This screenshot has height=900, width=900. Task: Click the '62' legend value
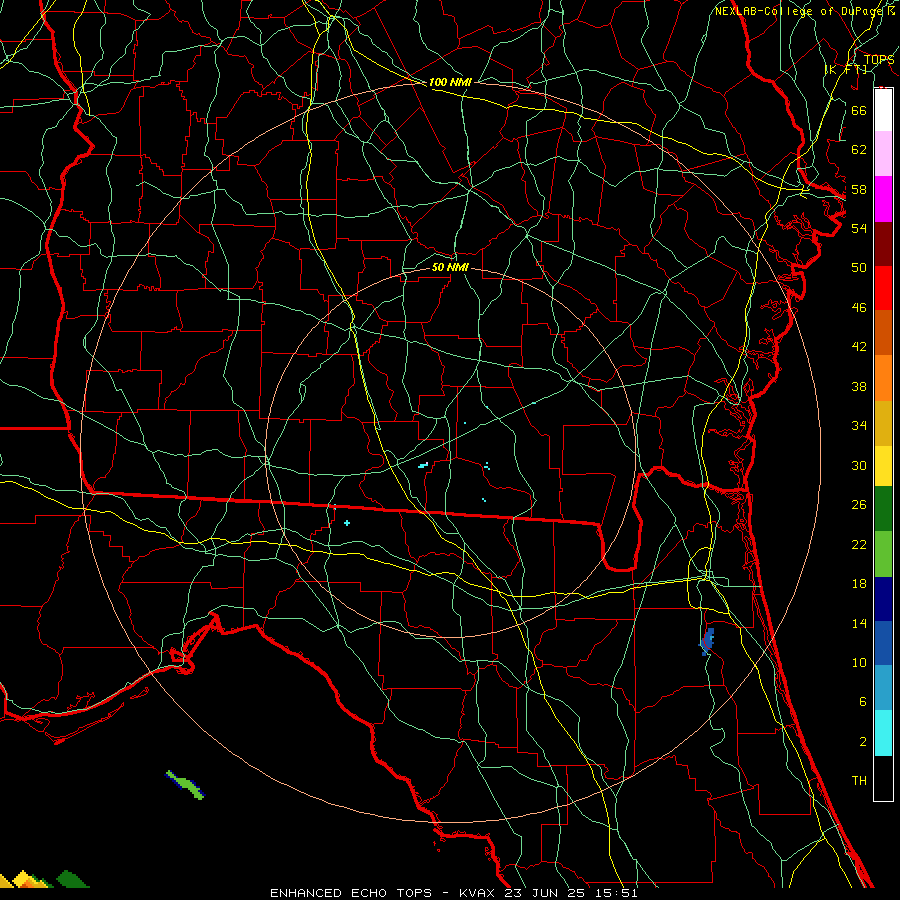pyautogui.click(x=859, y=150)
